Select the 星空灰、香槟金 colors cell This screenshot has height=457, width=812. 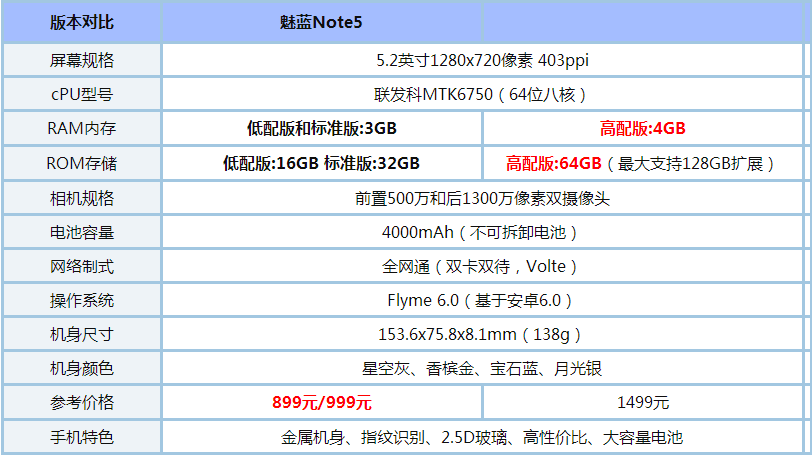[482, 368]
